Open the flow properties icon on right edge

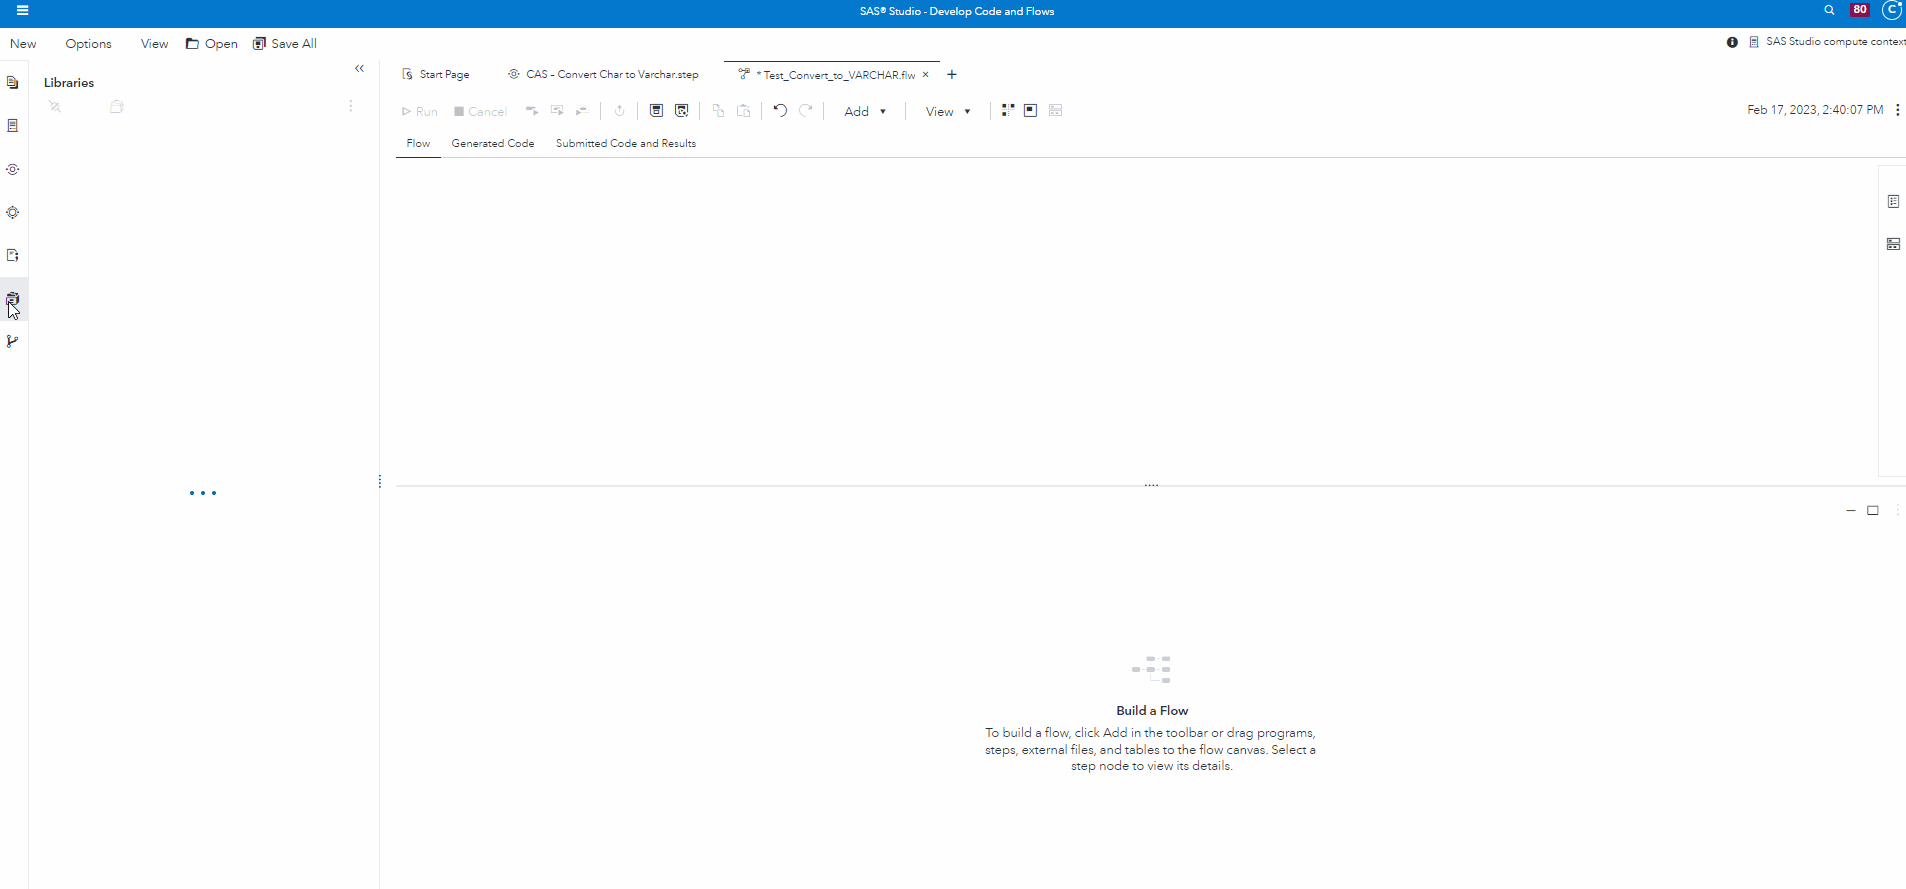[x=1893, y=202]
